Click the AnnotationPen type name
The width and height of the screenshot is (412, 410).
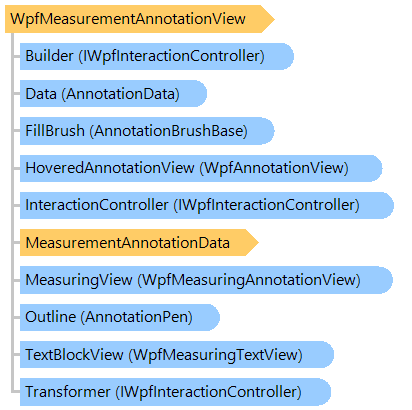(137, 317)
